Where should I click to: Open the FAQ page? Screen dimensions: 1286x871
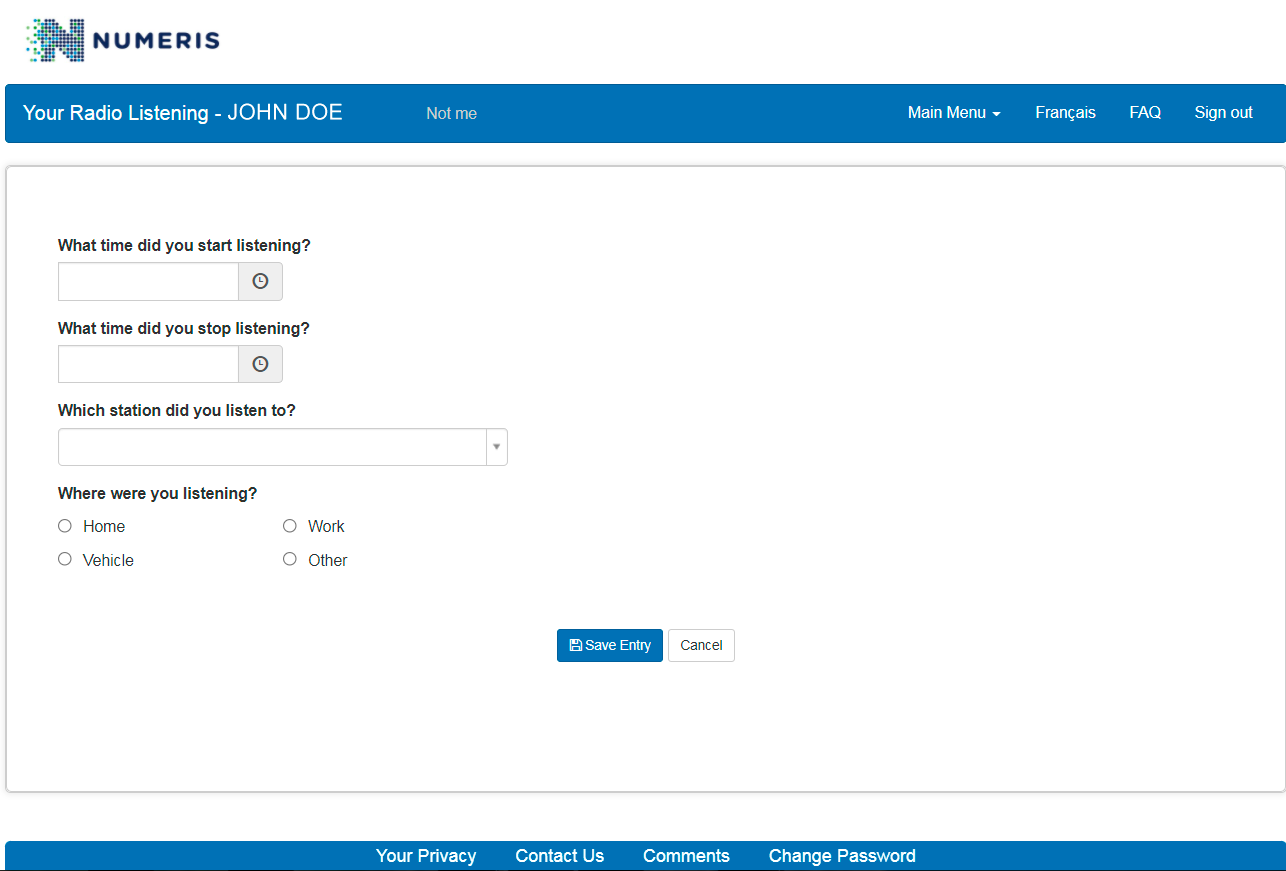click(x=1145, y=113)
